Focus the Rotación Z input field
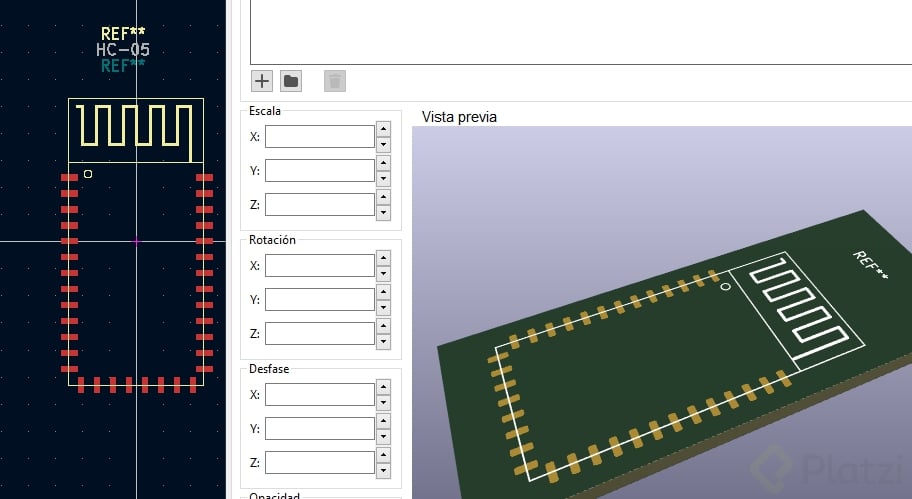This screenshot has height=499, width=912. [320, 333]
